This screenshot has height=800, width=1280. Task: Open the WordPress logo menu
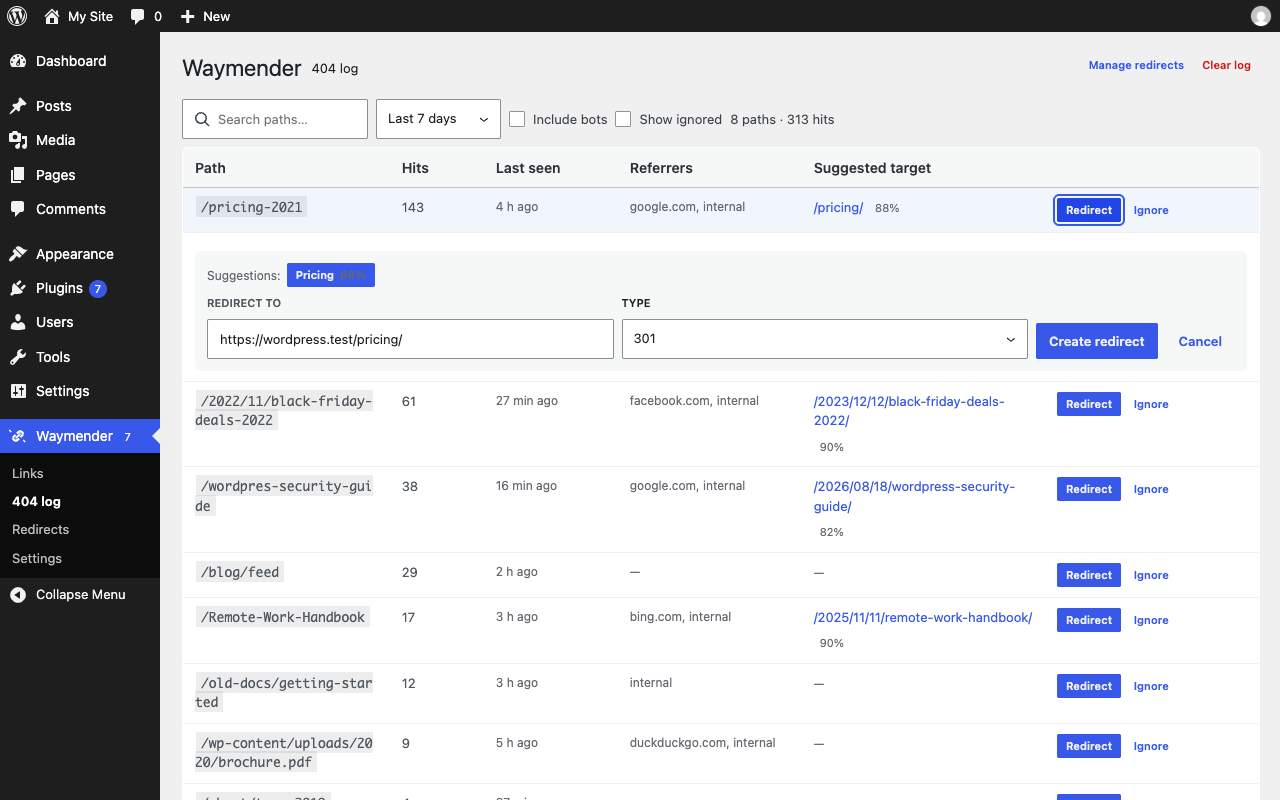tap(17, 16)
